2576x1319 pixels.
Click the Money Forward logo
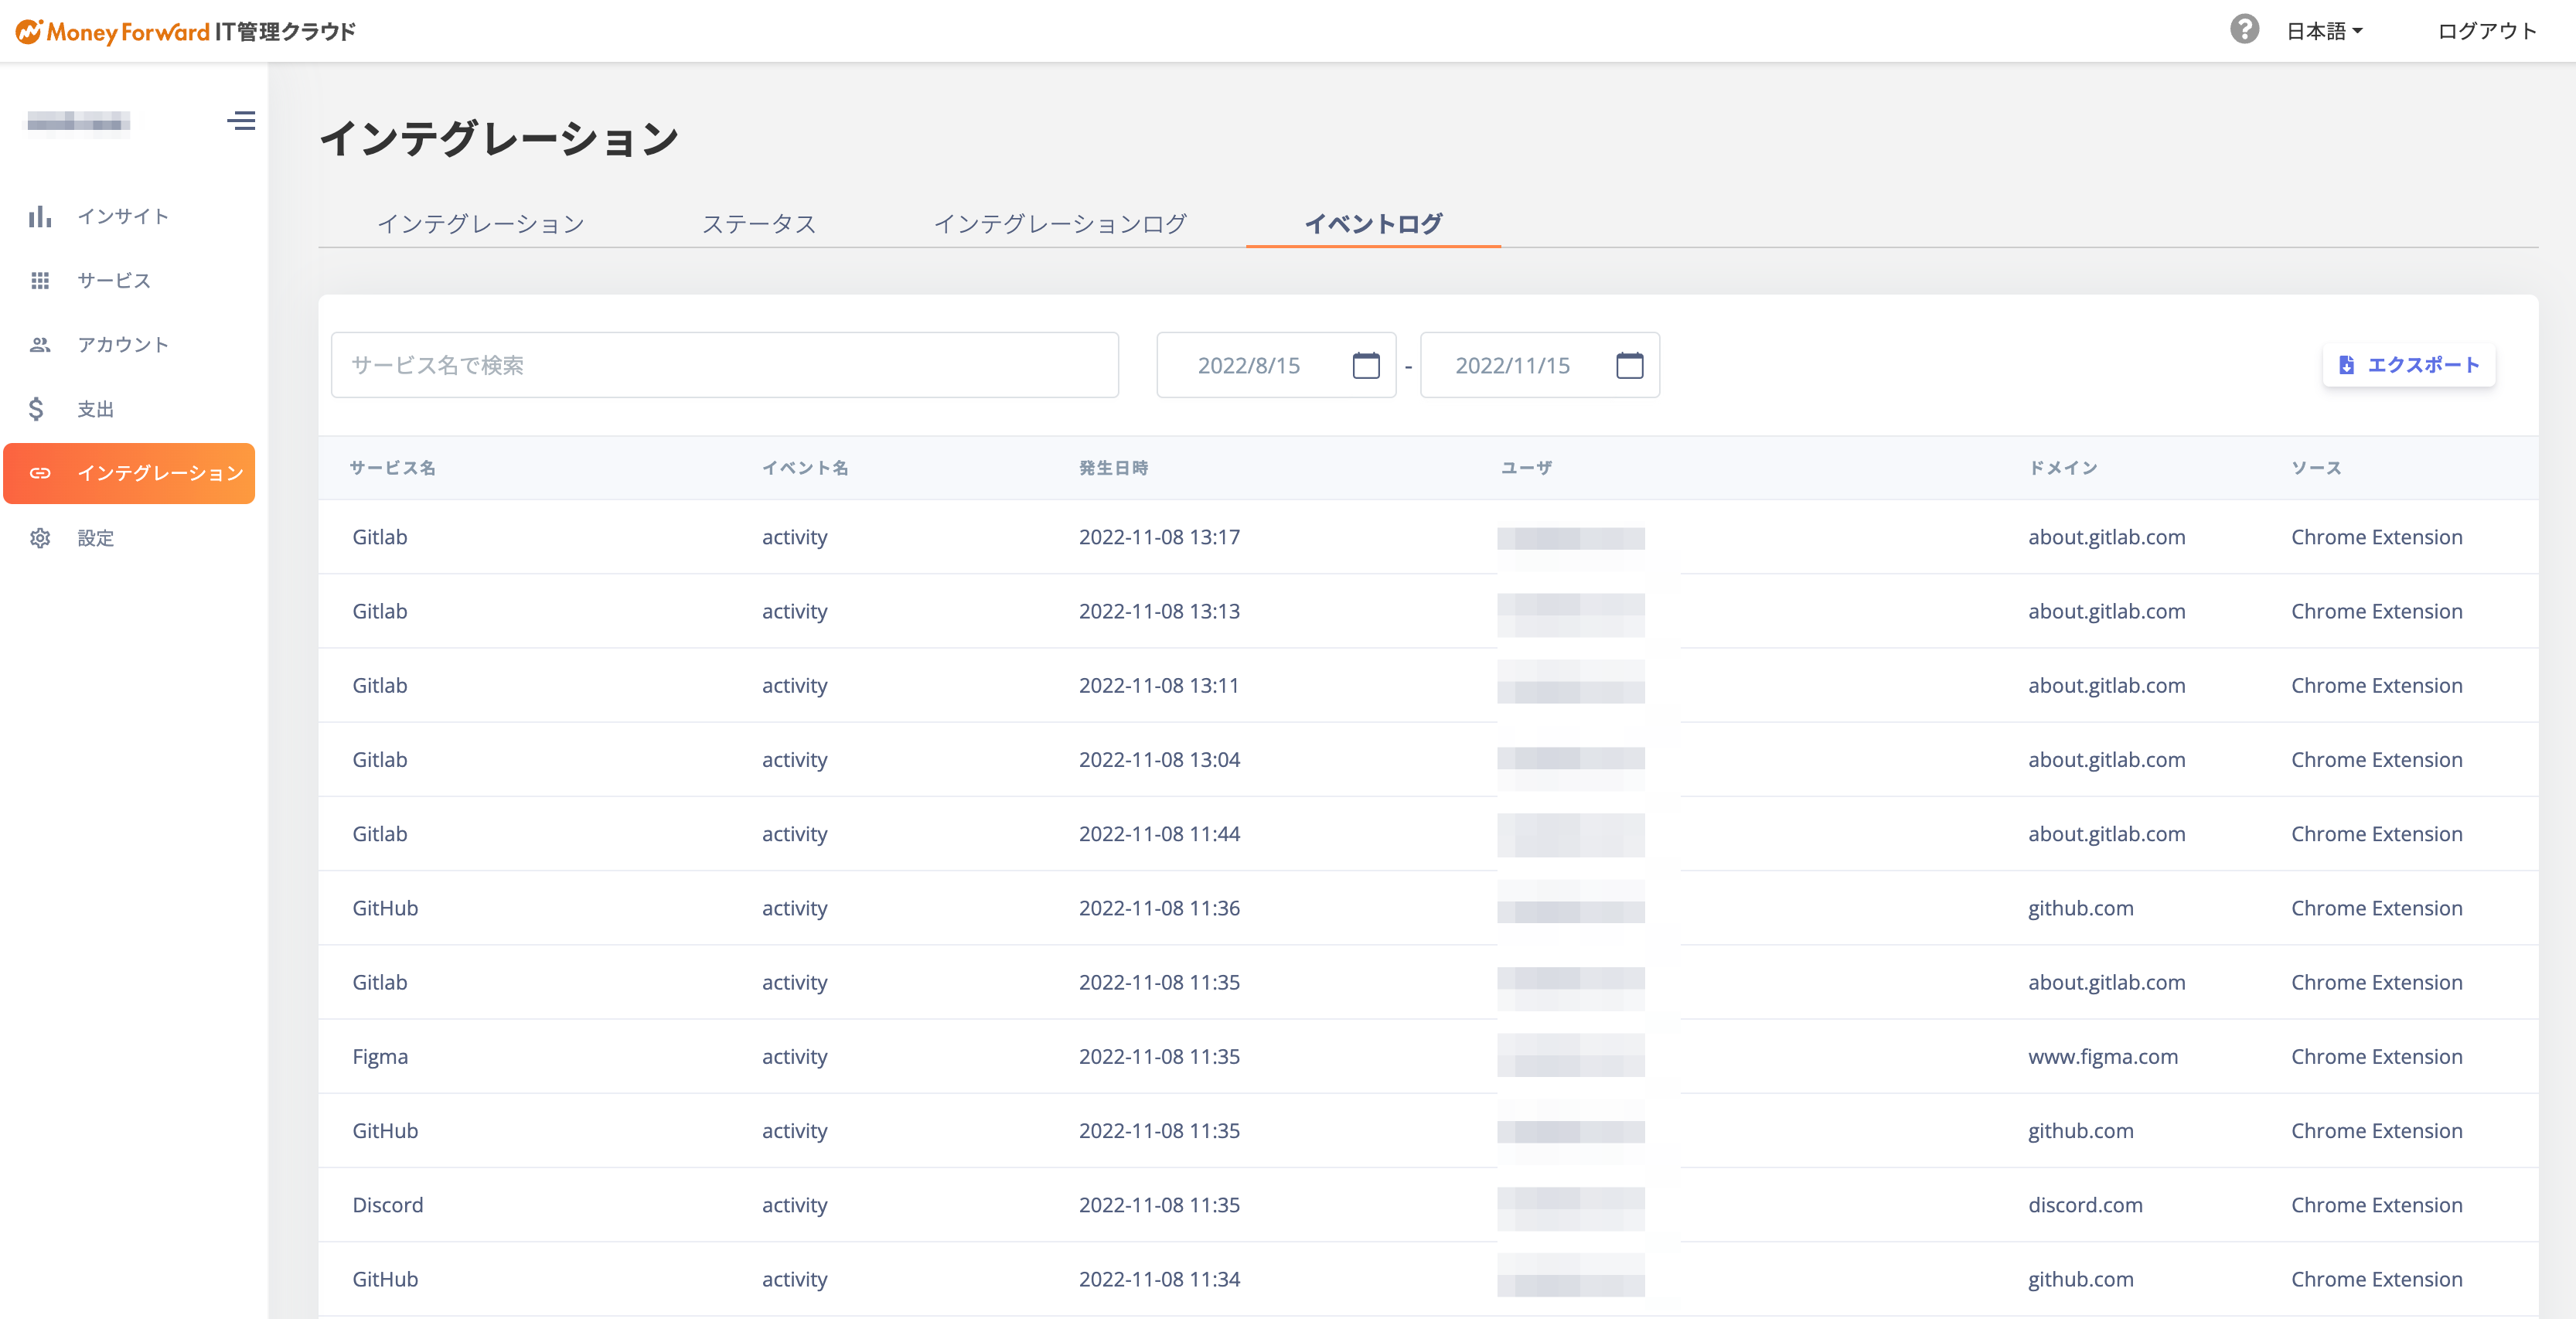(x=185, y=31)
